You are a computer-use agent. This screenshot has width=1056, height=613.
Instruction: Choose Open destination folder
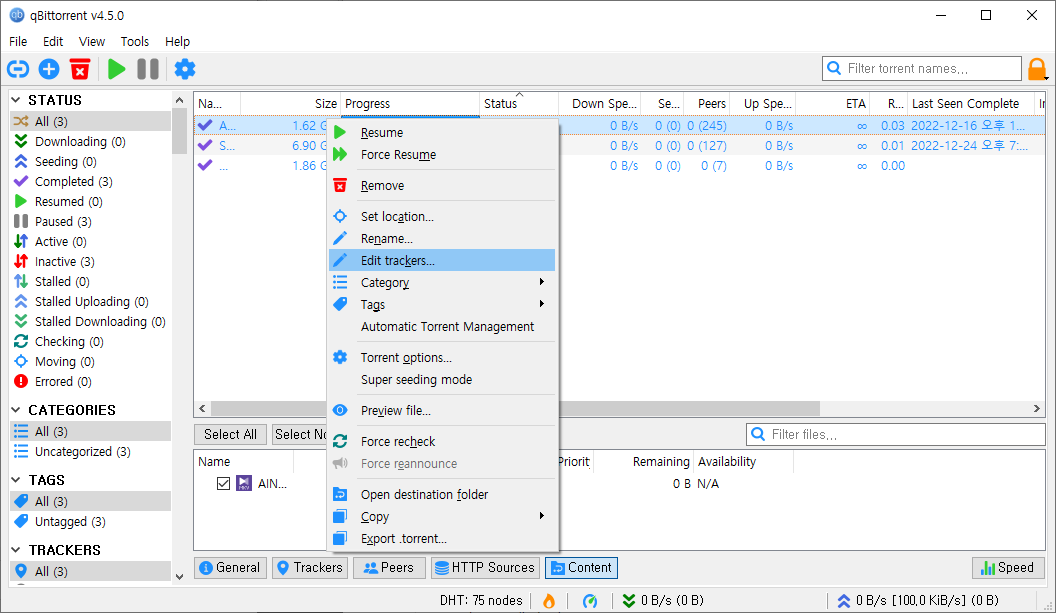(x=442, y=494)
